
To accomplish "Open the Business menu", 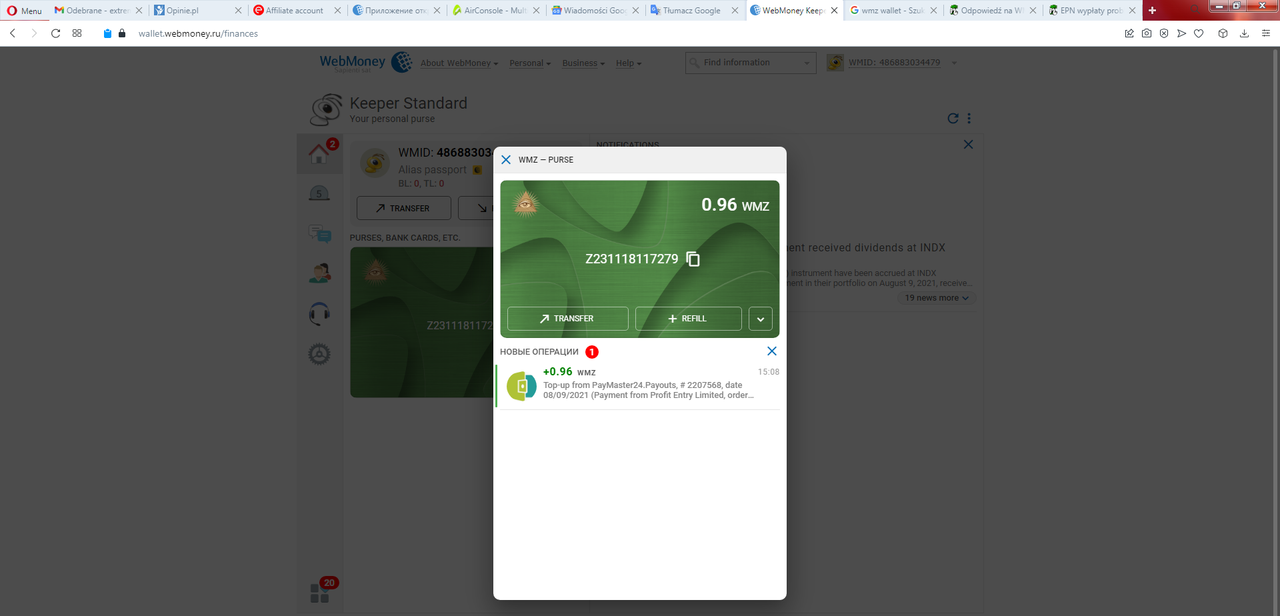I will [584, 63].
